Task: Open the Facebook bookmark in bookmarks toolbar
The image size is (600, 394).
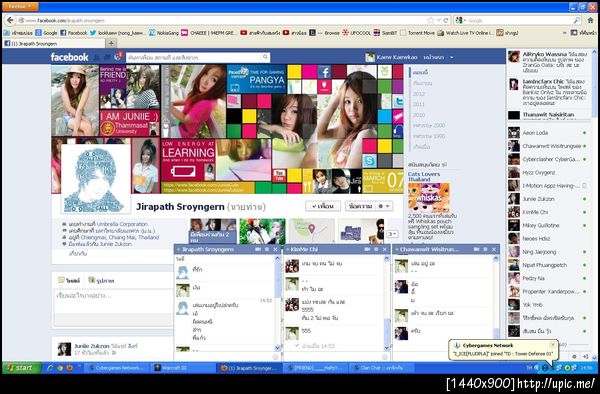Action: point(73,33)
